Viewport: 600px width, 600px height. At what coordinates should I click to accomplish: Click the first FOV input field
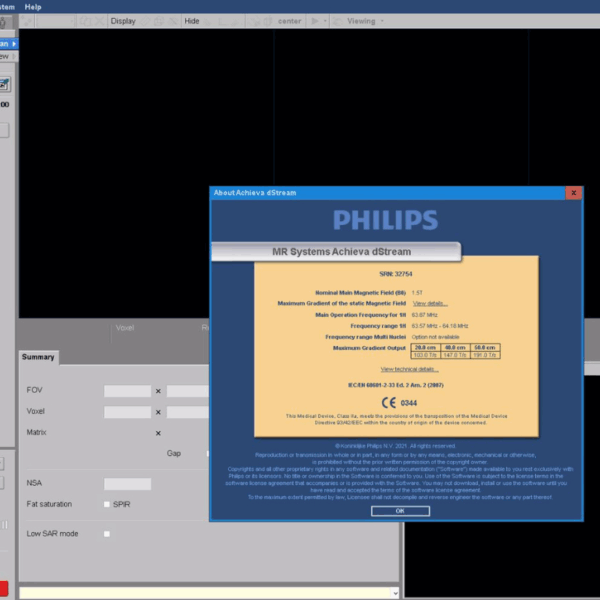pos(127,391)
